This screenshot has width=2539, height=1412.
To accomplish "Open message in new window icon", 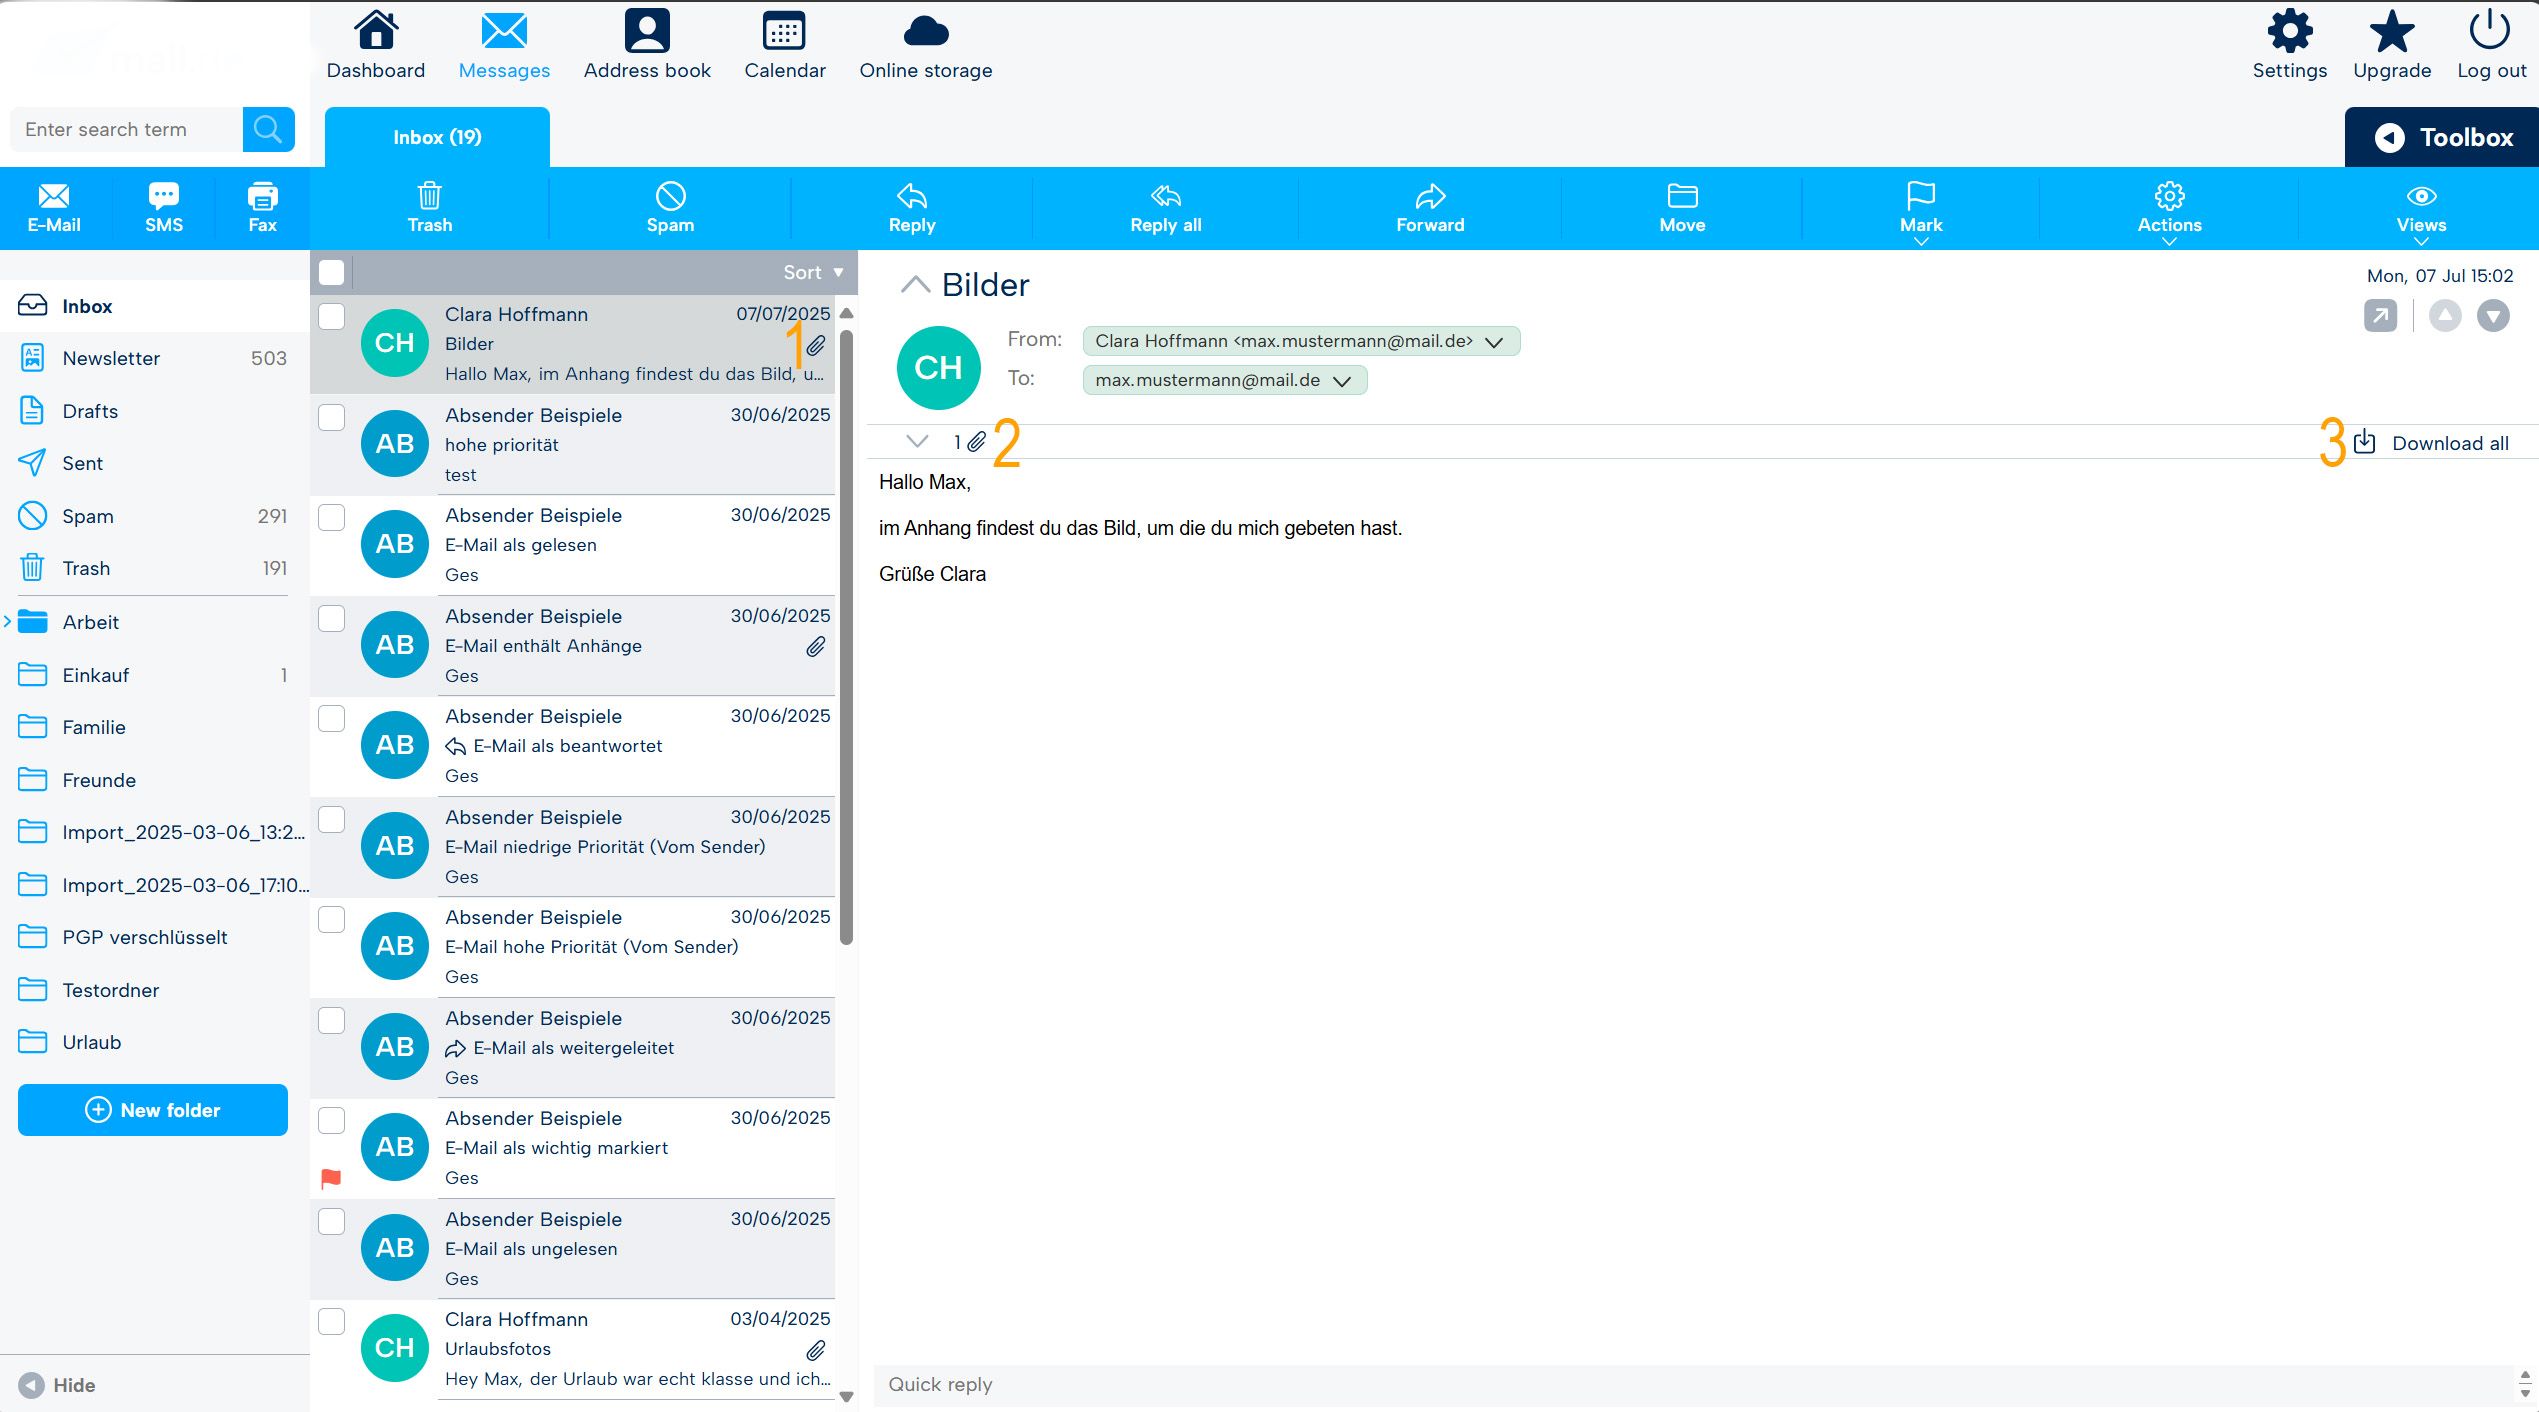I will click(2380, 316).
